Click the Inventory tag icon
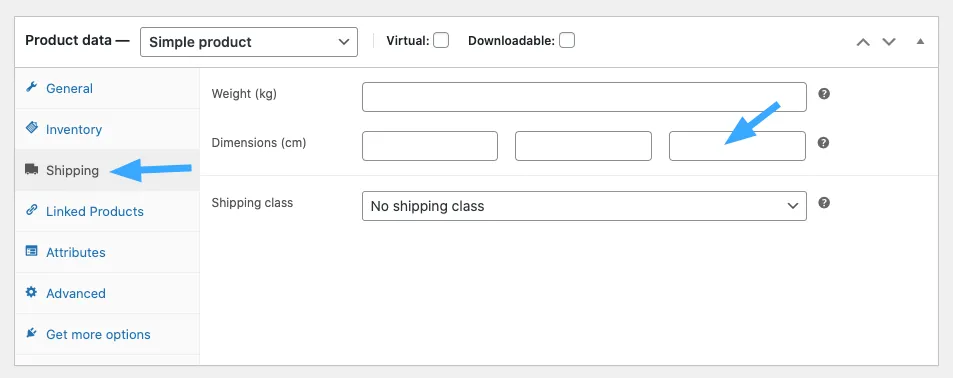Viewport: 953px width, 378px height. pyautogui.click(x=31, y=128)
